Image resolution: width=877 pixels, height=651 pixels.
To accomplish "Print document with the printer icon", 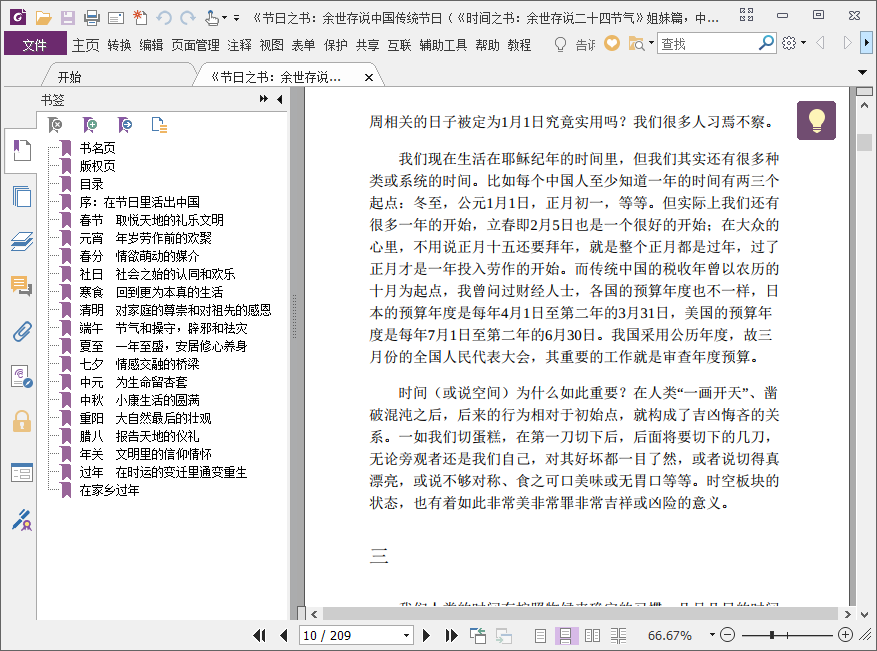I will [92, 18].
